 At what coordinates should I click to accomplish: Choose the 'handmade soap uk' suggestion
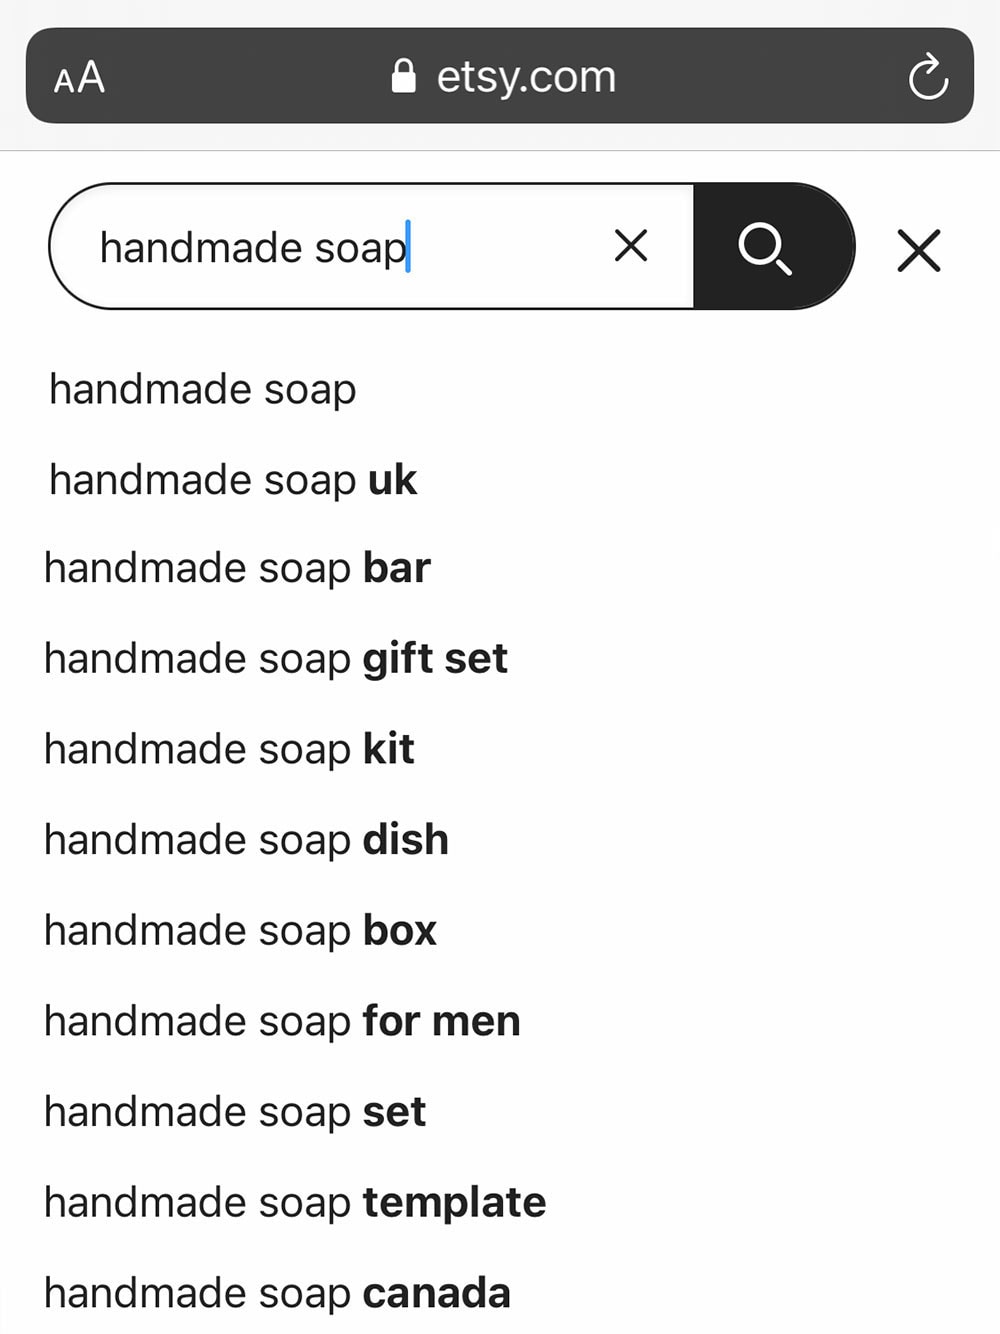pyautogui.click(x=231, y=480)
